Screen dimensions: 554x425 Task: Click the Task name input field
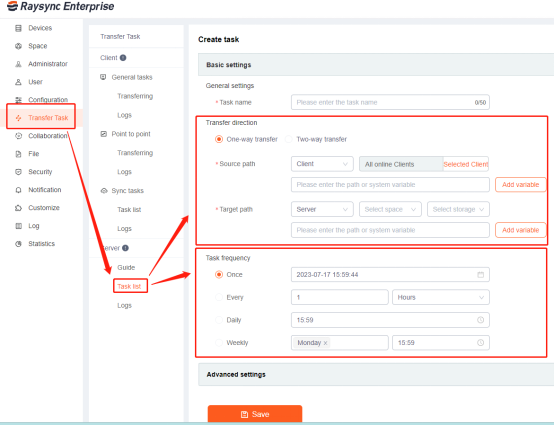[390, 102]
